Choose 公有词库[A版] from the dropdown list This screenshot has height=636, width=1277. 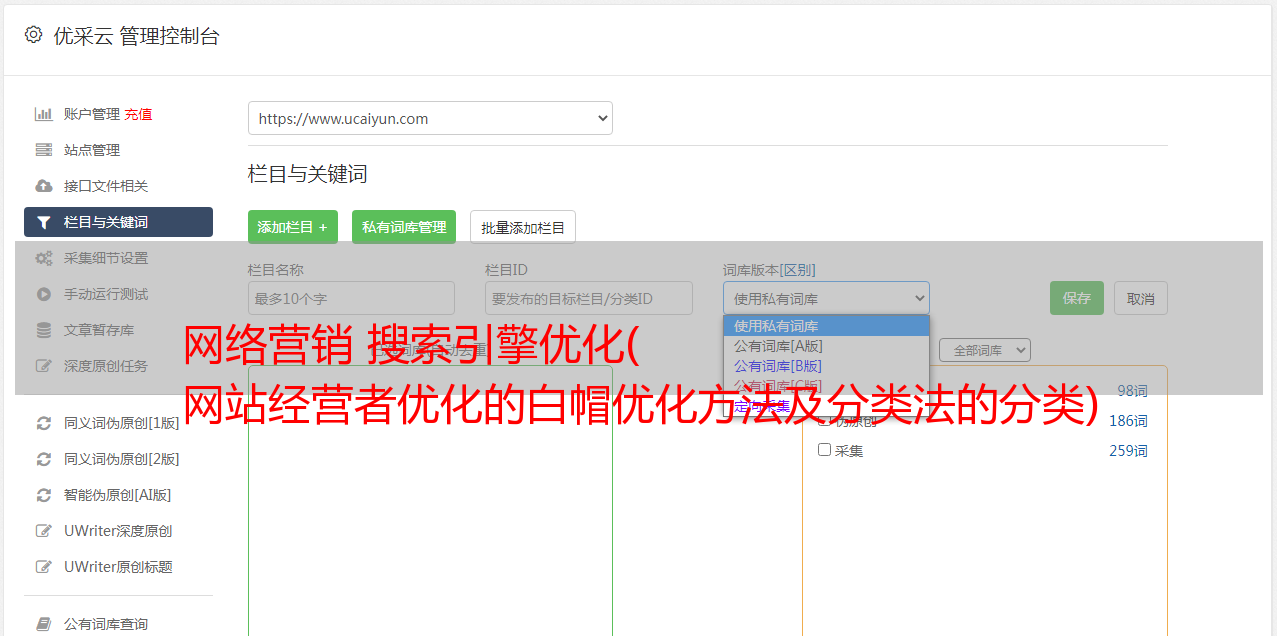[826, 346]
